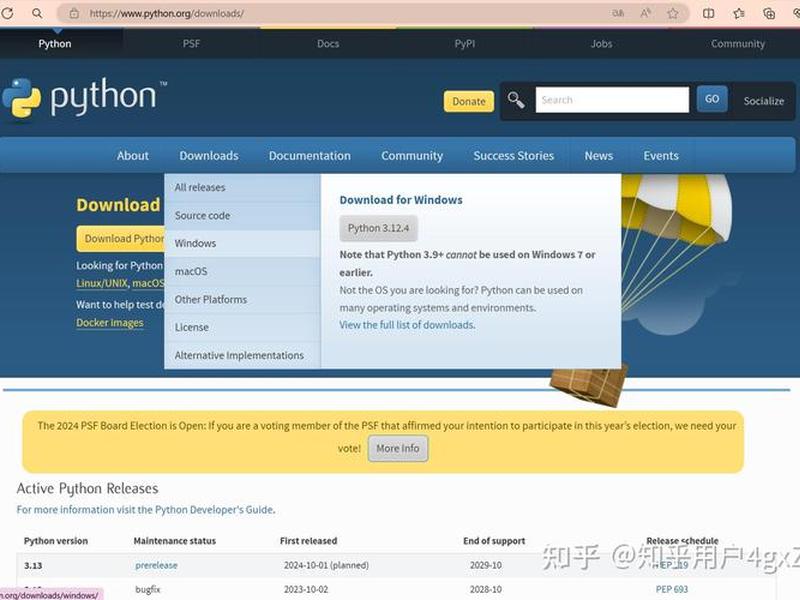Open the favorites list icon
This screenshot has height=600, width=800.
[x=739, y=13]
